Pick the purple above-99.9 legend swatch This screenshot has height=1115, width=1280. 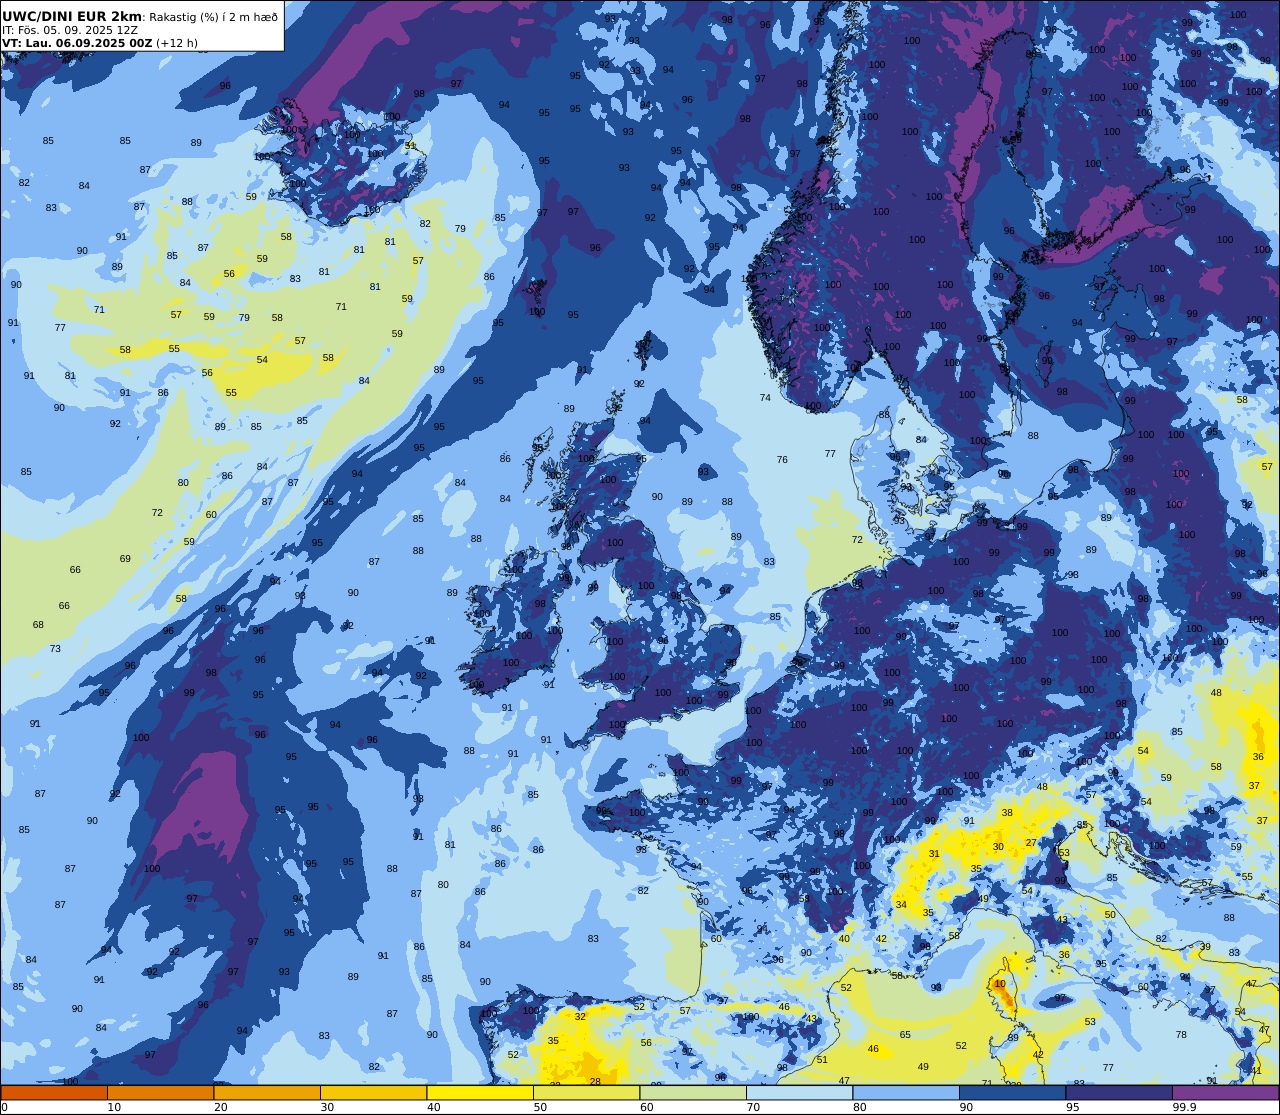1226,1093
